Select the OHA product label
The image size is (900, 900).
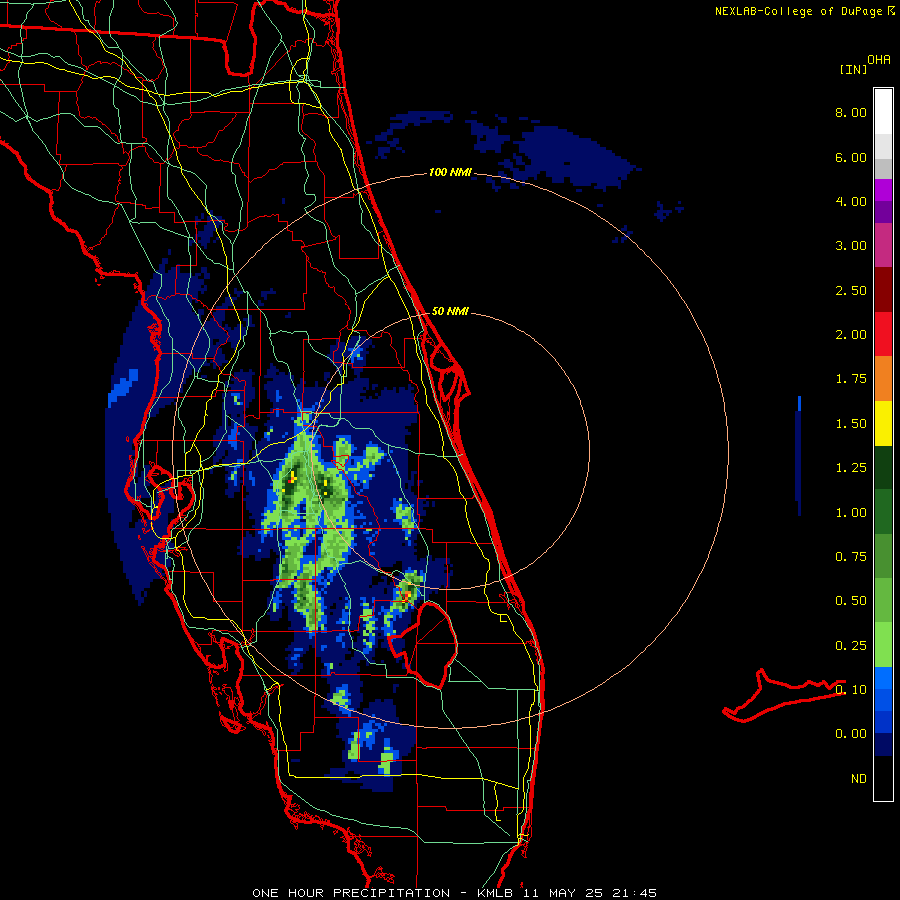879,60
